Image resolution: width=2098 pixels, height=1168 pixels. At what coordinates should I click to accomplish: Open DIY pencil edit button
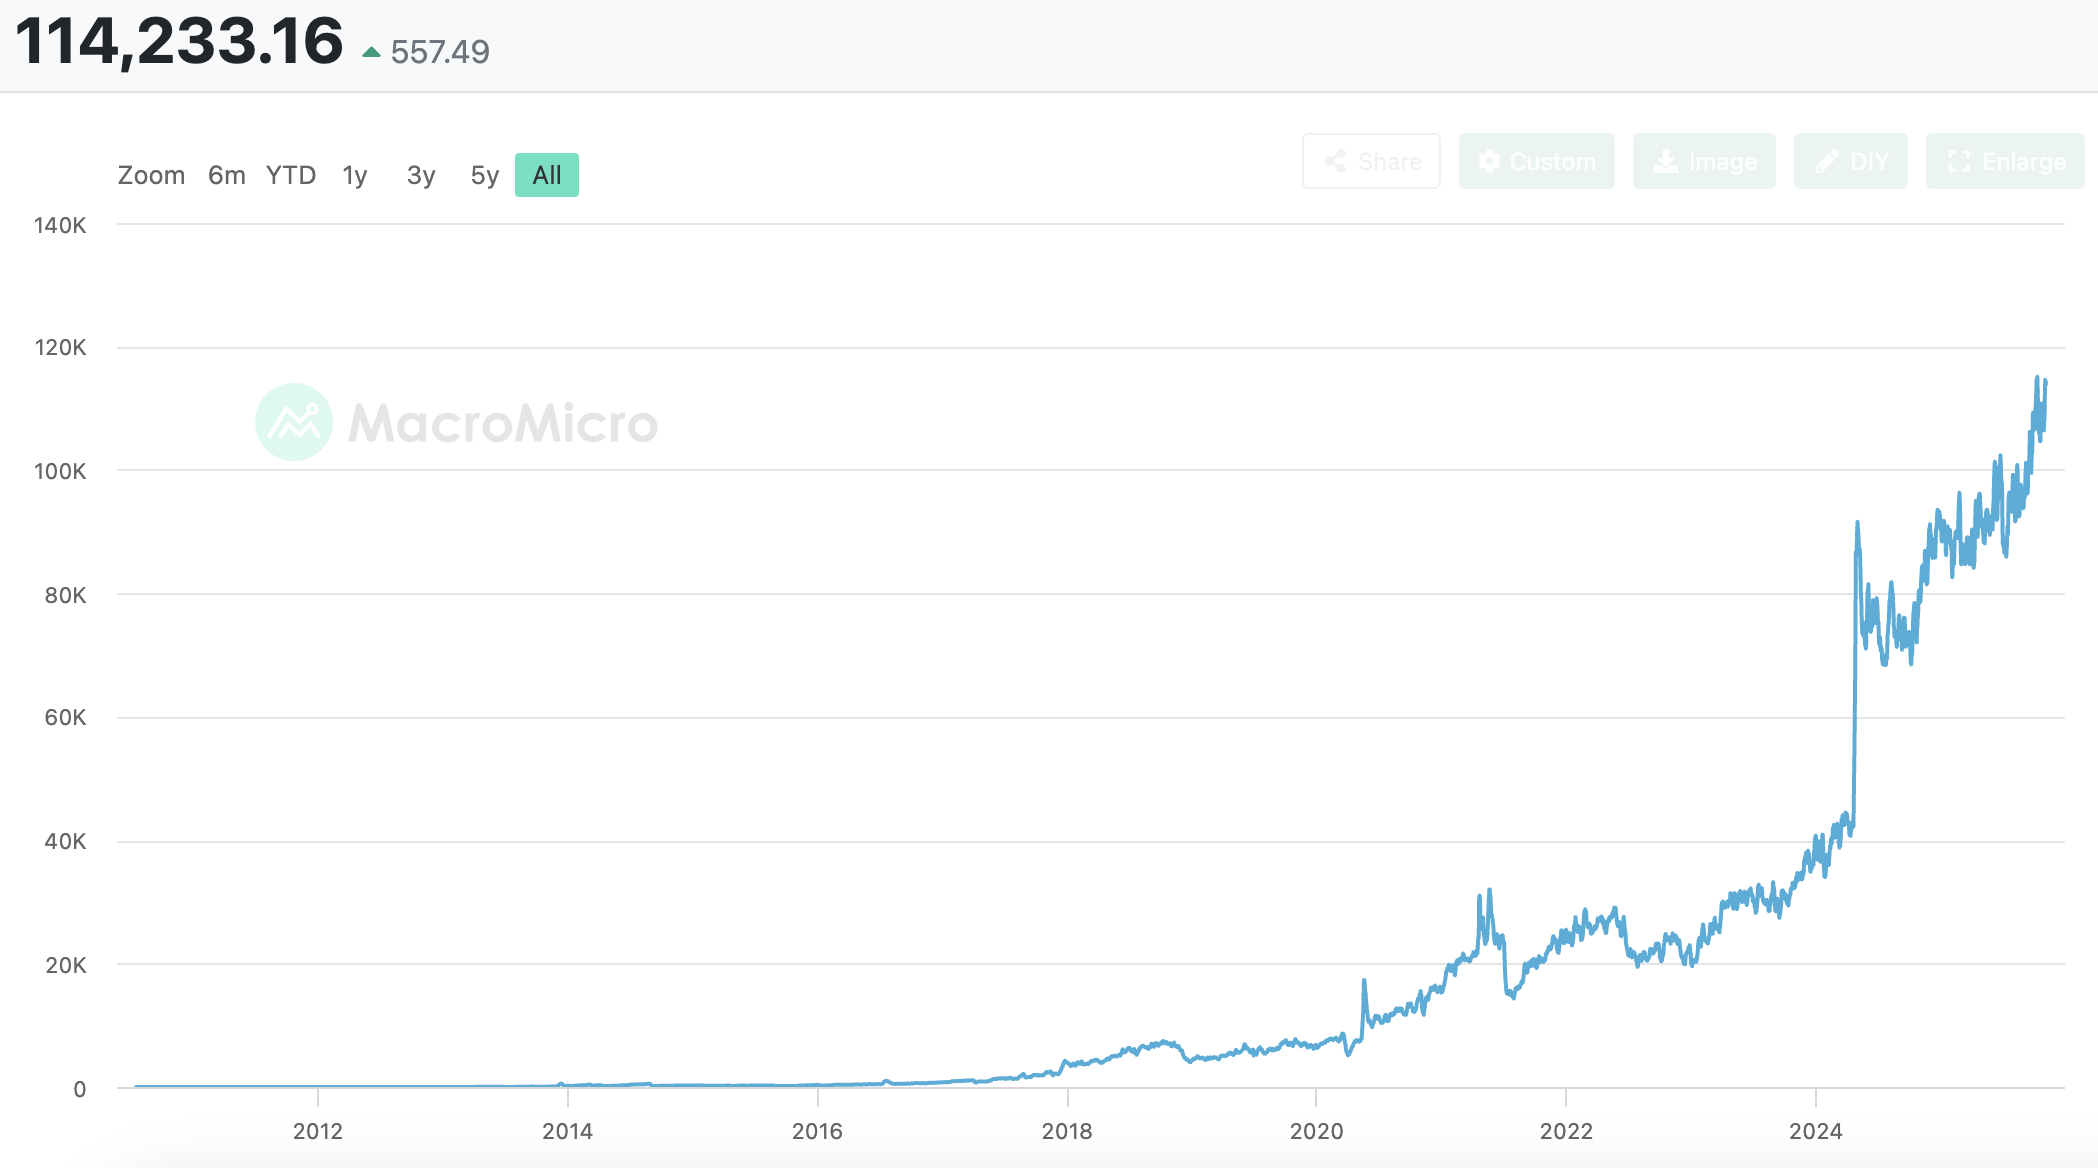click(x=1850, y=161)
